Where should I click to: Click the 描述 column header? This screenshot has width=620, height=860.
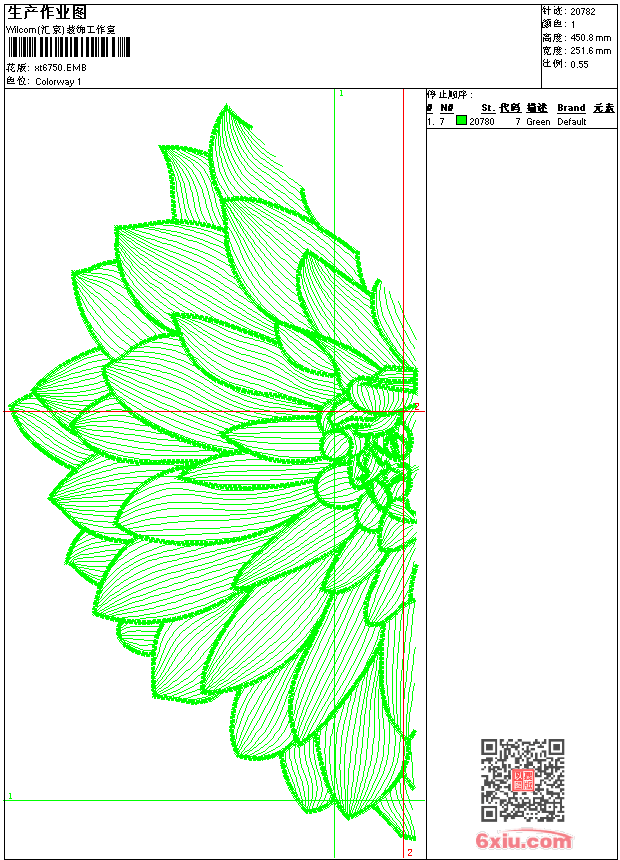537,108
